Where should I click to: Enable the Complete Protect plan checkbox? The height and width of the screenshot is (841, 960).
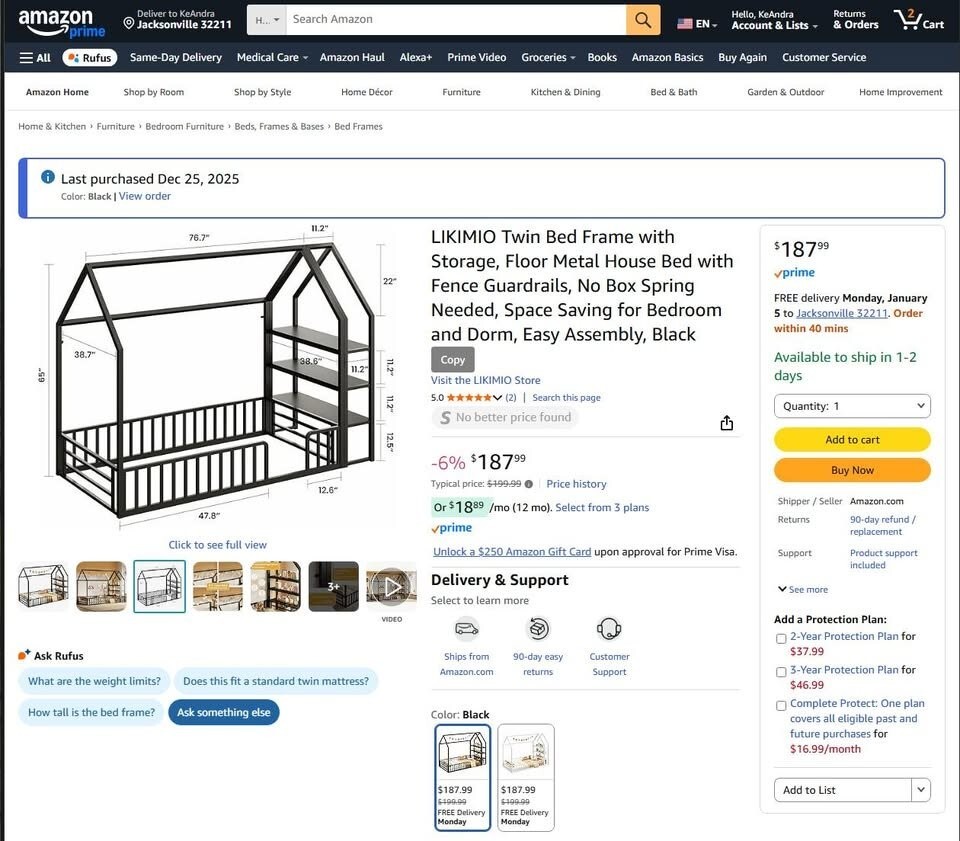[781, 706]
